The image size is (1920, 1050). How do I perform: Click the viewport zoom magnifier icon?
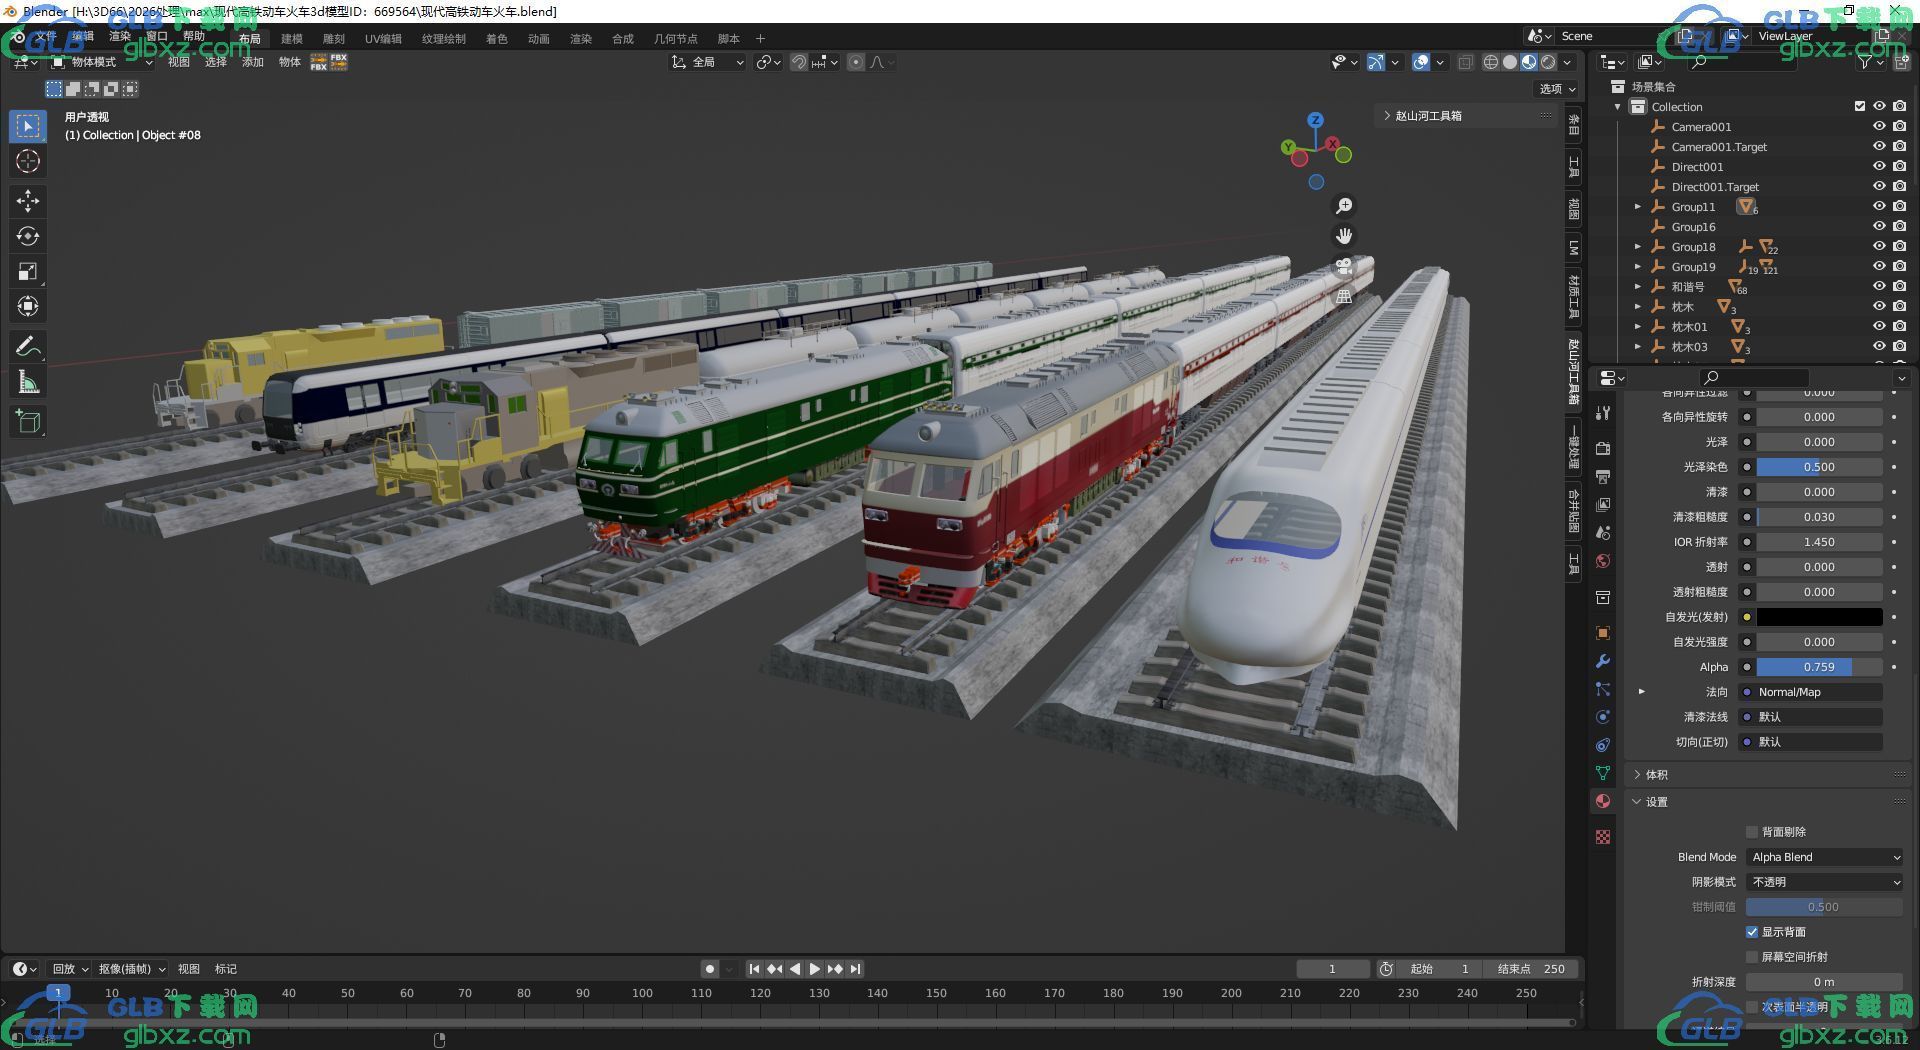pos(1344,206)
